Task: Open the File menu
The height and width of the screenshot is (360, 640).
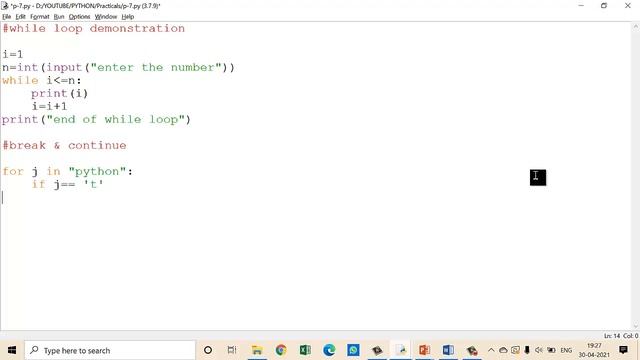Action: (x=7, y=17)
